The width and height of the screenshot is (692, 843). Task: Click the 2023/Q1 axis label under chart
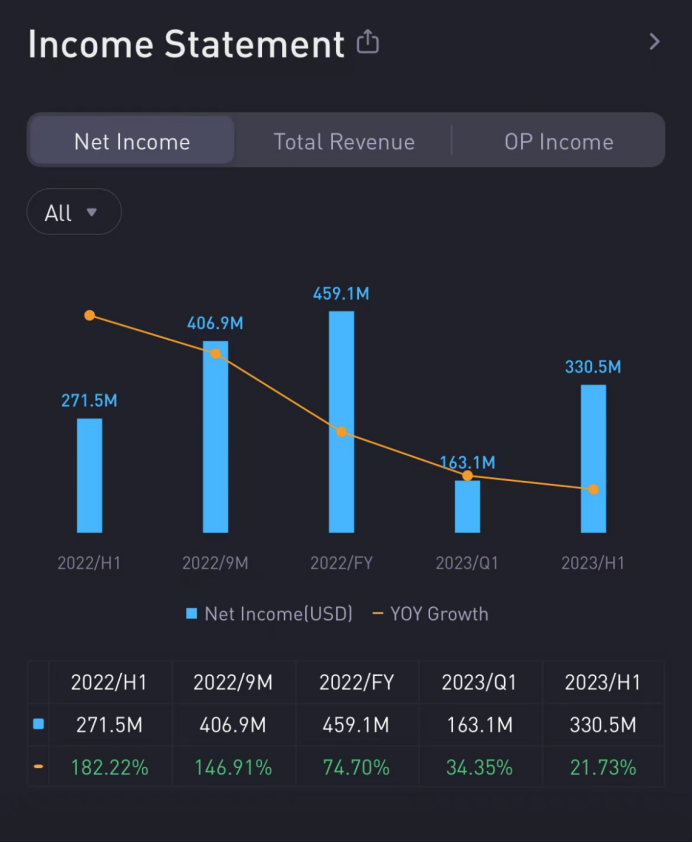(467, 563)
